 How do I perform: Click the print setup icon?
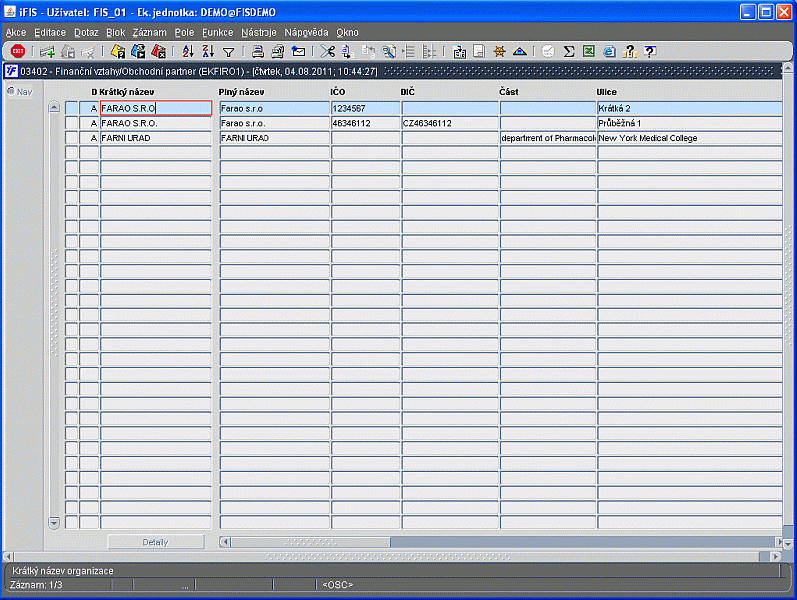pyautogui.click(x=278, y=51)
